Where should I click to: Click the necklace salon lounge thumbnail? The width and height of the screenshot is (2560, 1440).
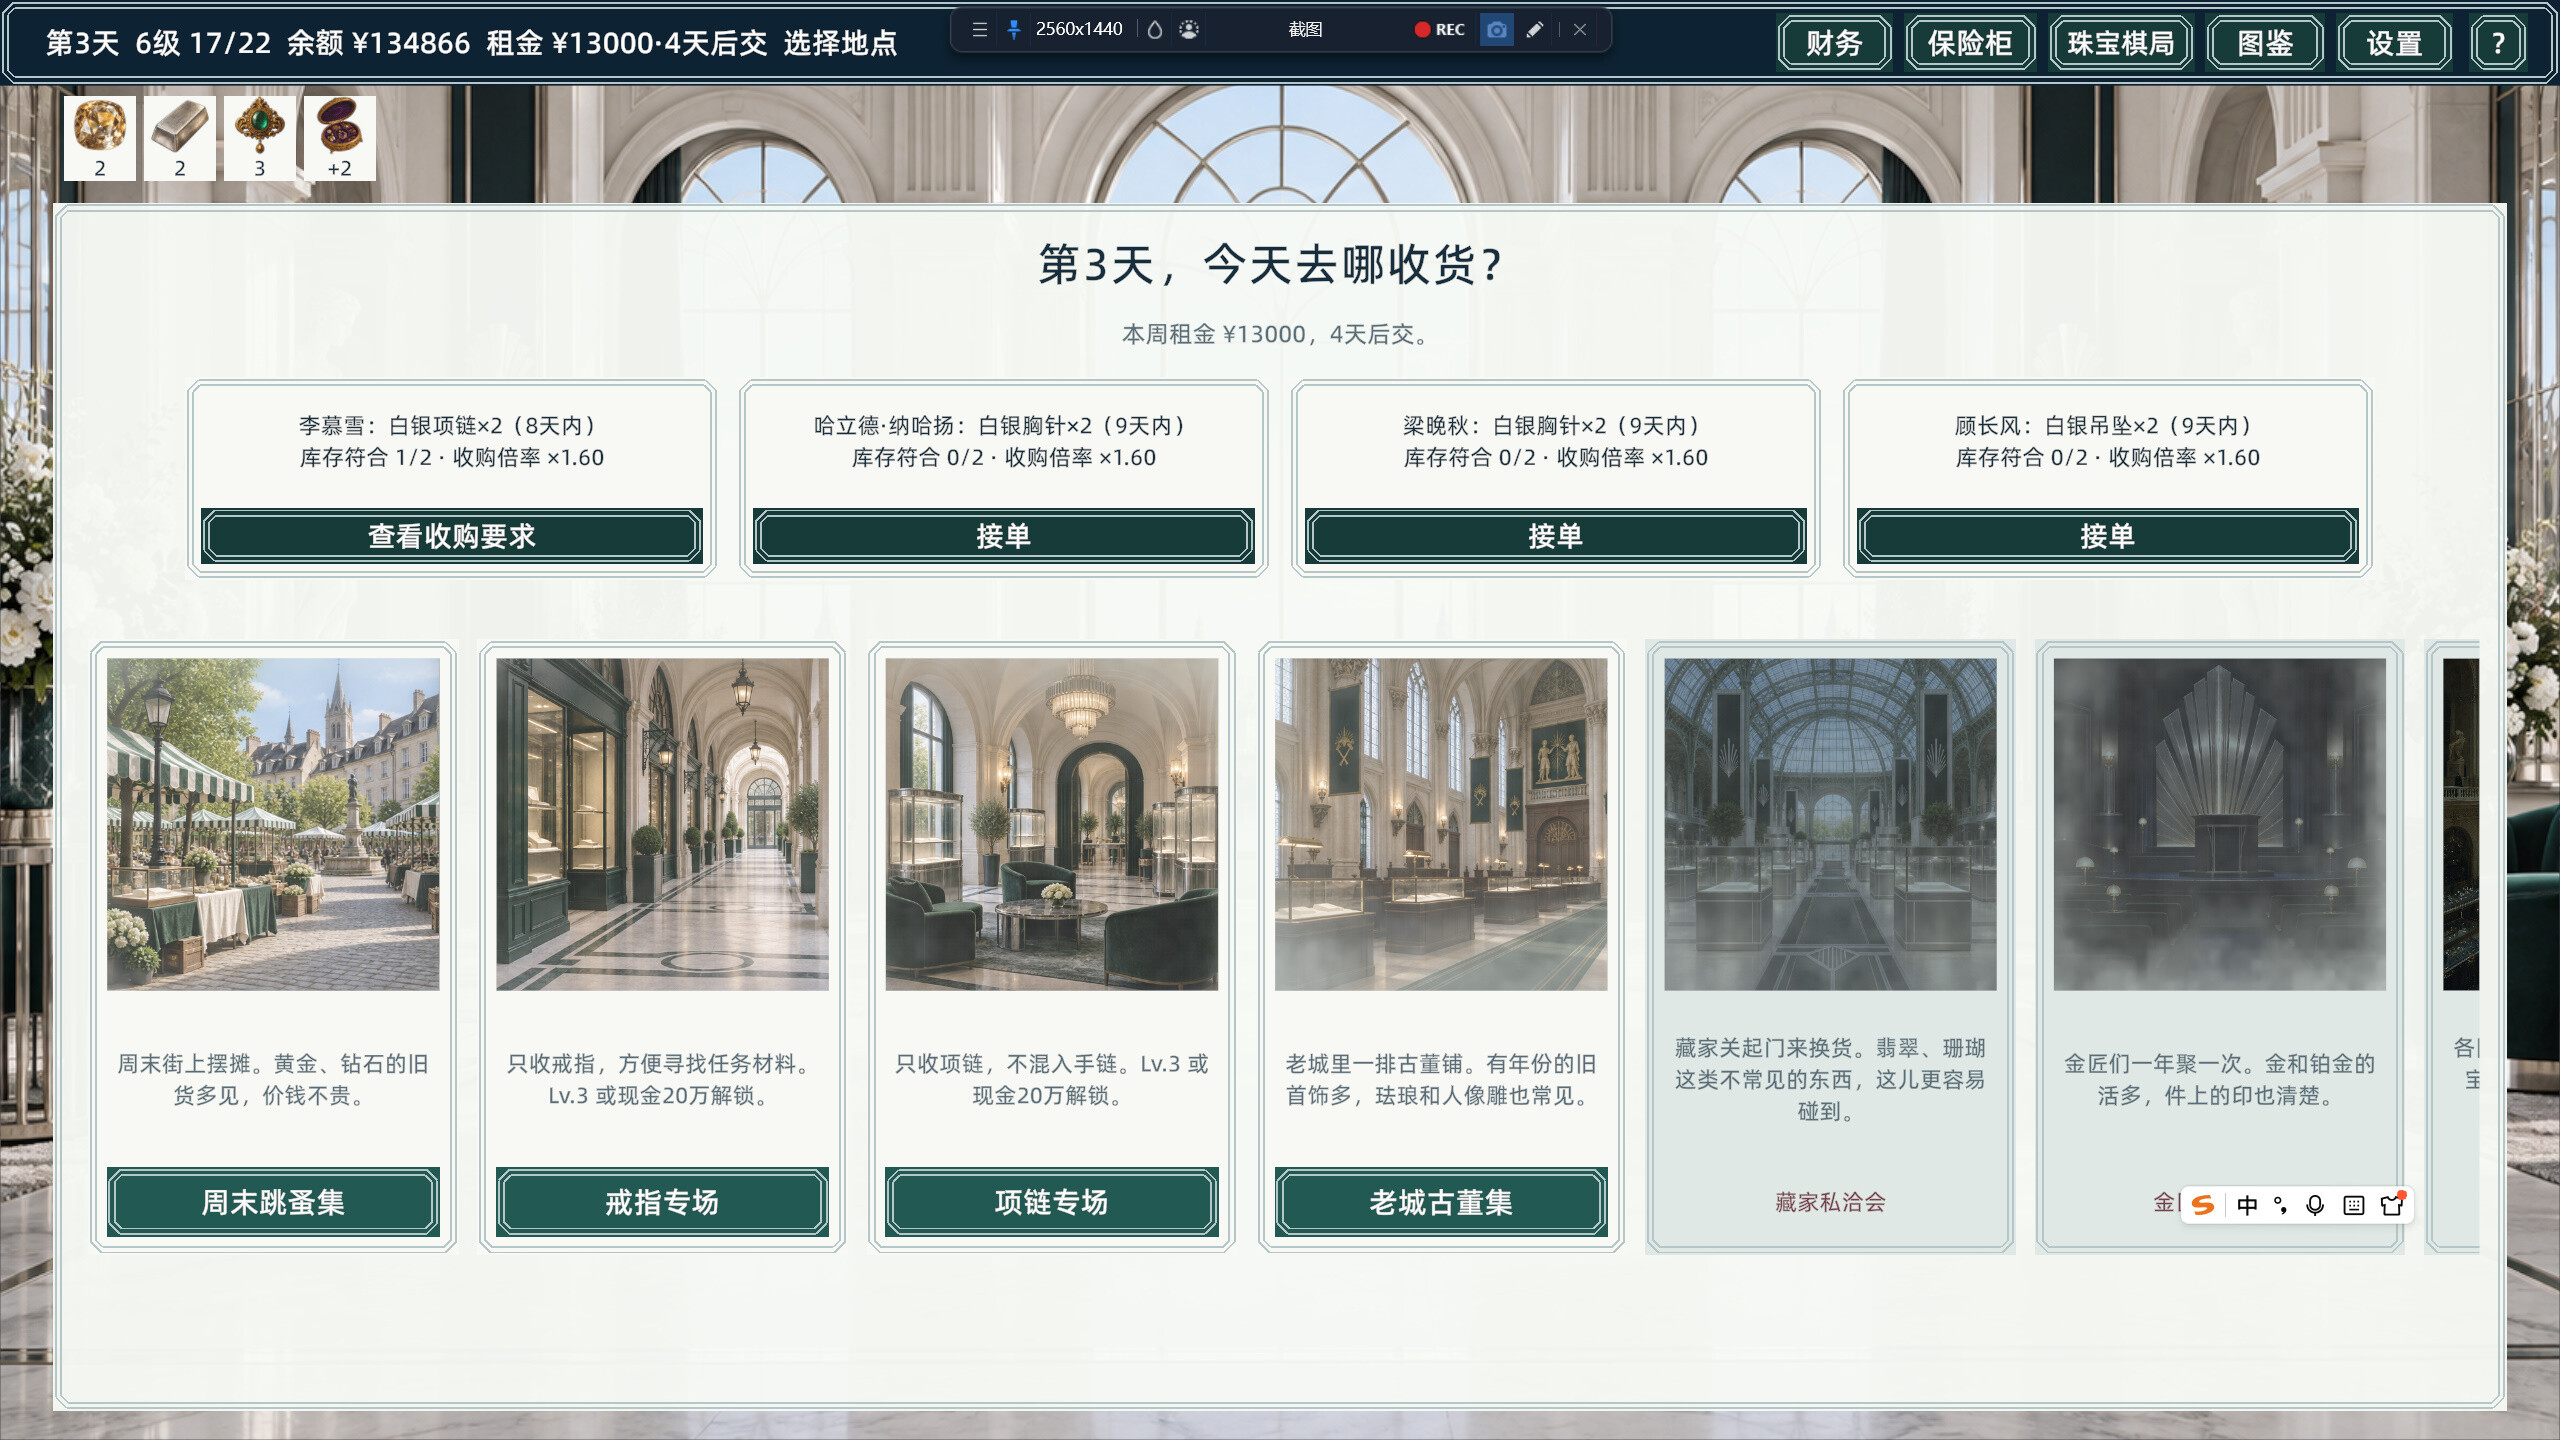click(1052, 824)
